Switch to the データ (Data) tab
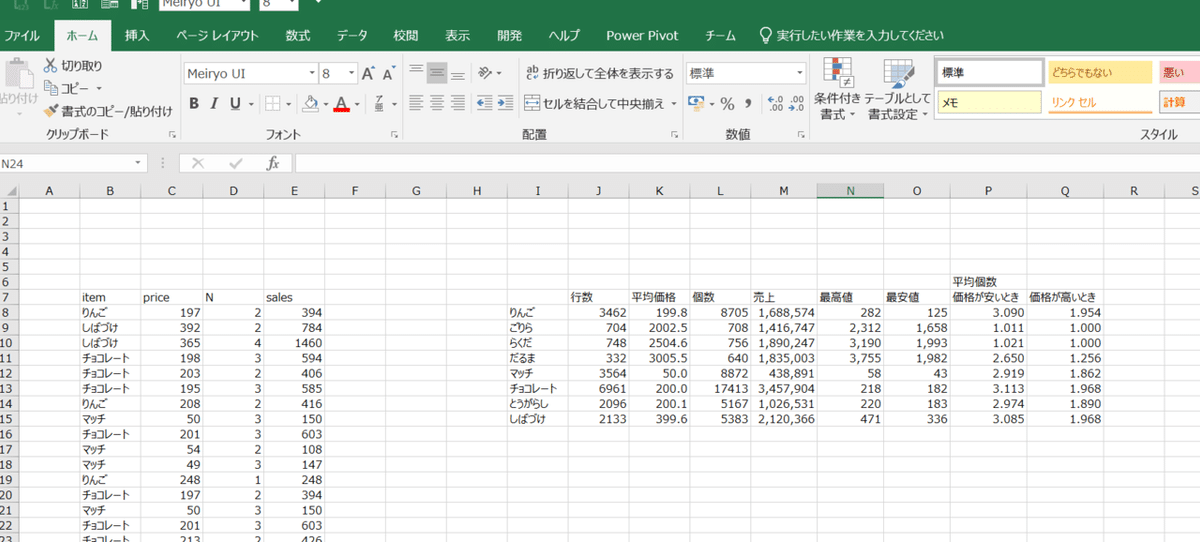 tap(352, 35)
